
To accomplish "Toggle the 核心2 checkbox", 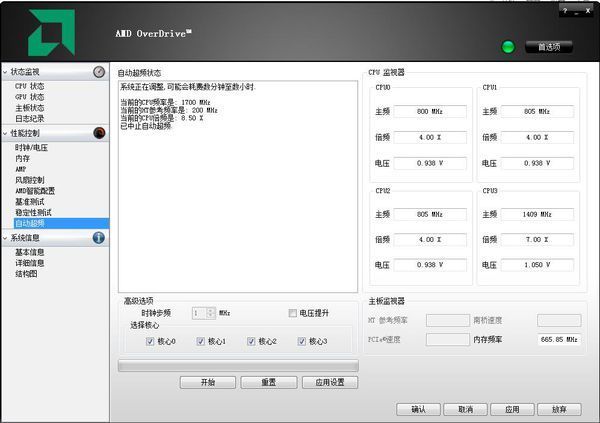I will (x=251, y=341).
